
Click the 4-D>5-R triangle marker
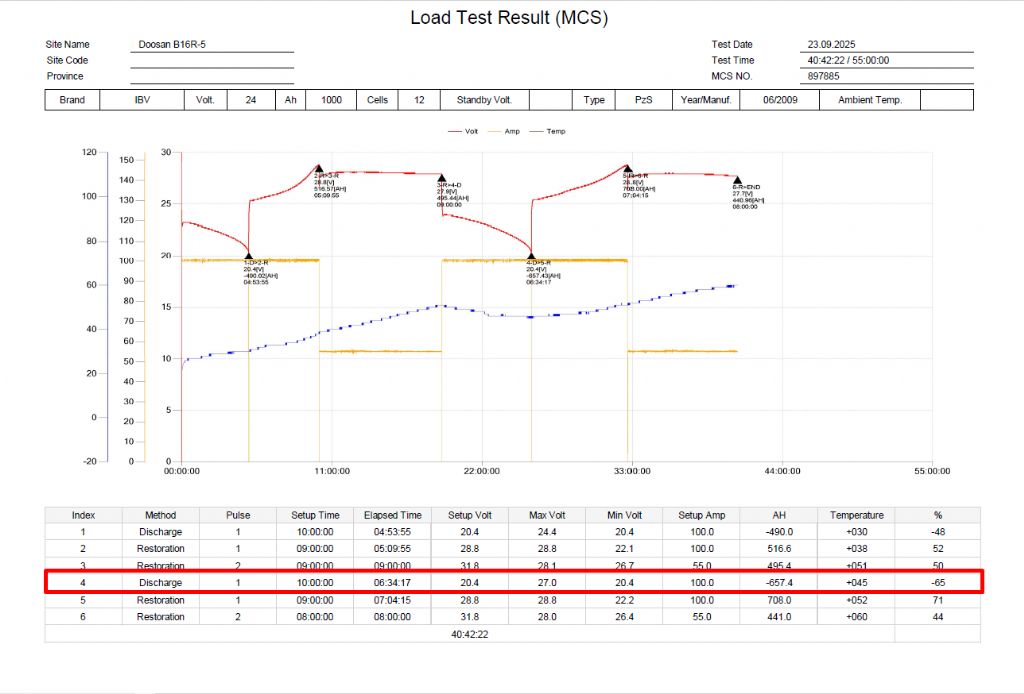531,256
